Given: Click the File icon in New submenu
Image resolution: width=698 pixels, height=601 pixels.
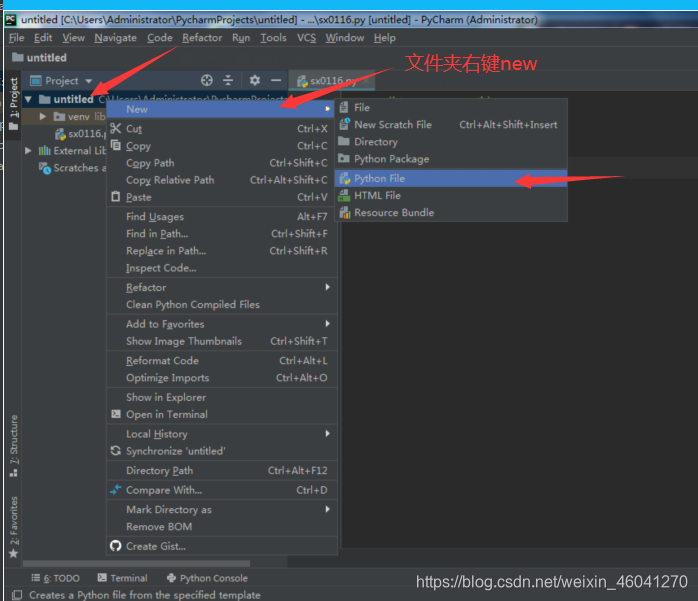Looking at the screenshot, I should [344, 107].
